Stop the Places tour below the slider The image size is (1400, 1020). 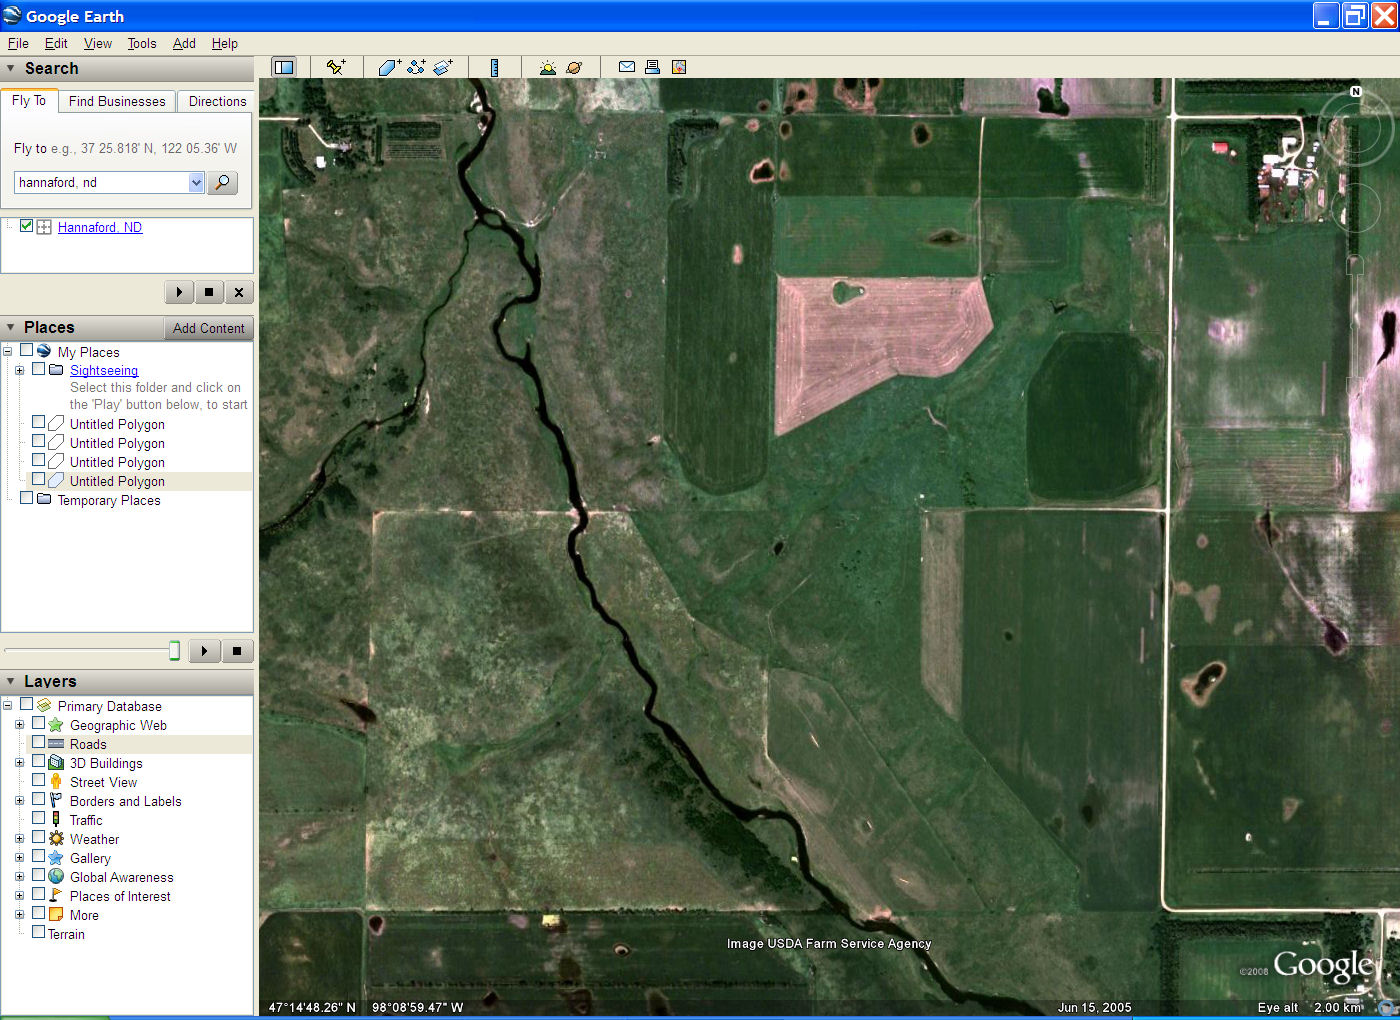(237, 651)
